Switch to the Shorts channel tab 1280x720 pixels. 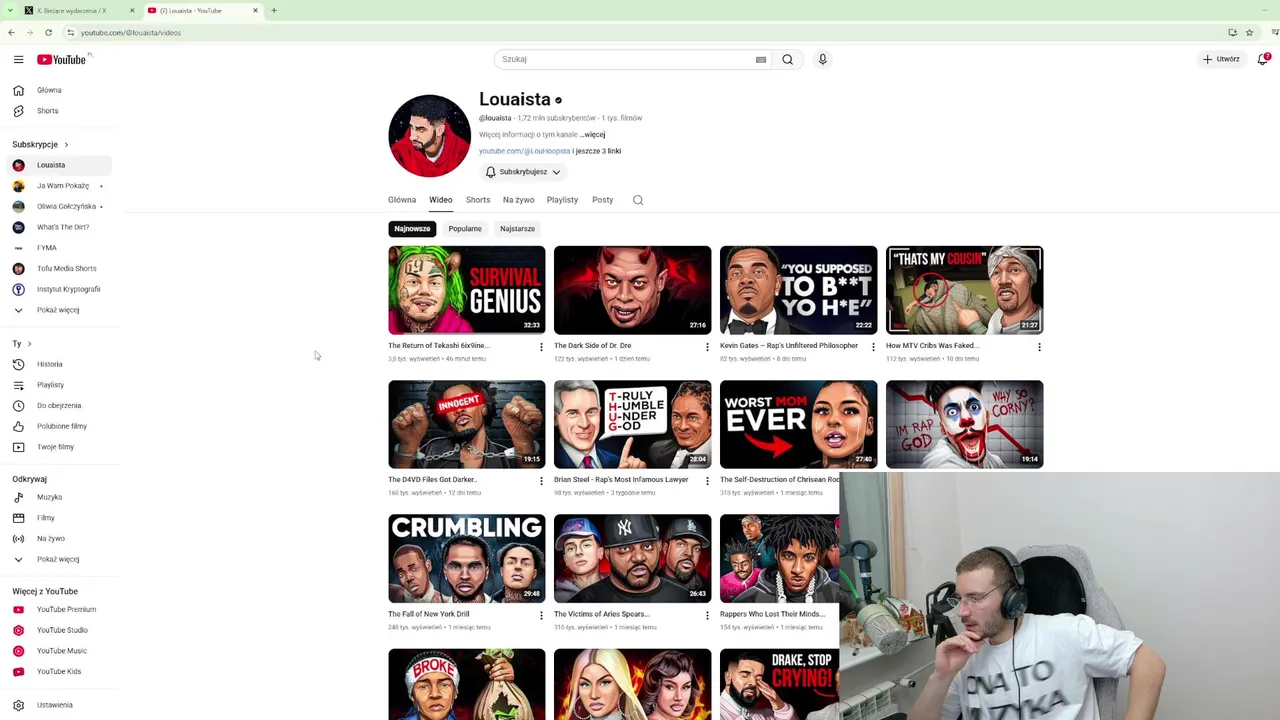(x=478, y=200)
